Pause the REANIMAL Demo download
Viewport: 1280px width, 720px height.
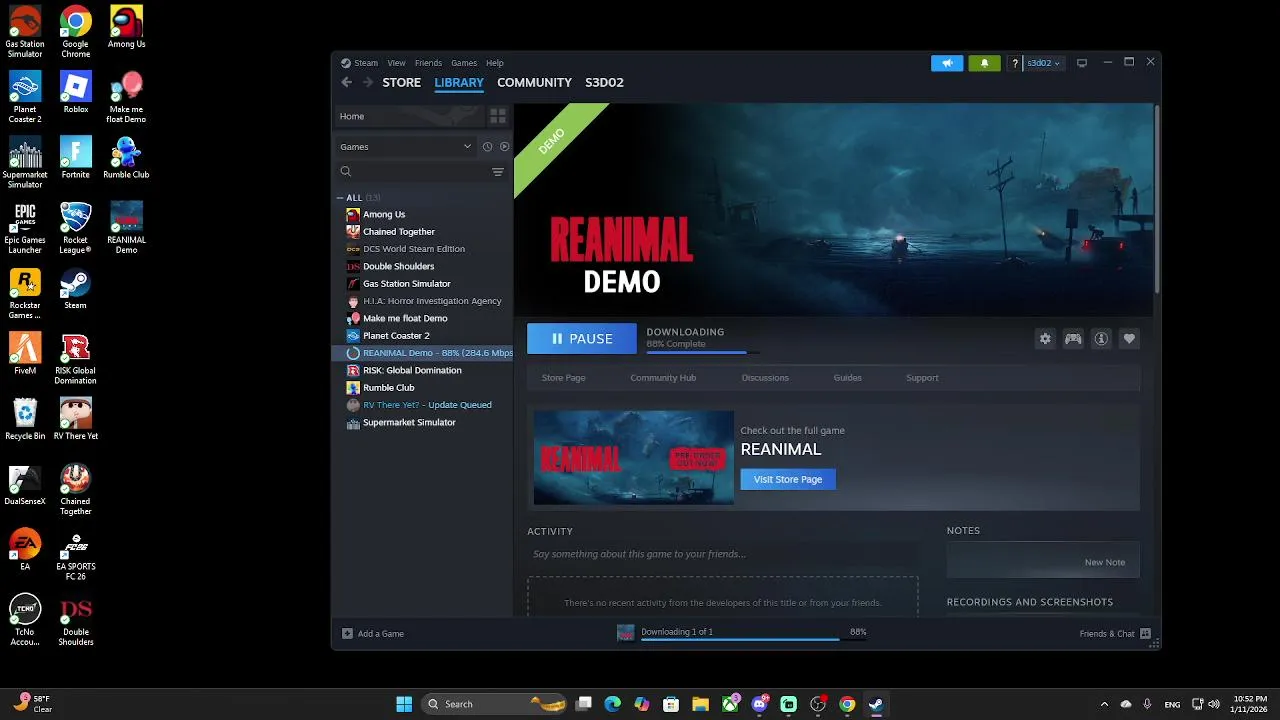click(582, 339)
